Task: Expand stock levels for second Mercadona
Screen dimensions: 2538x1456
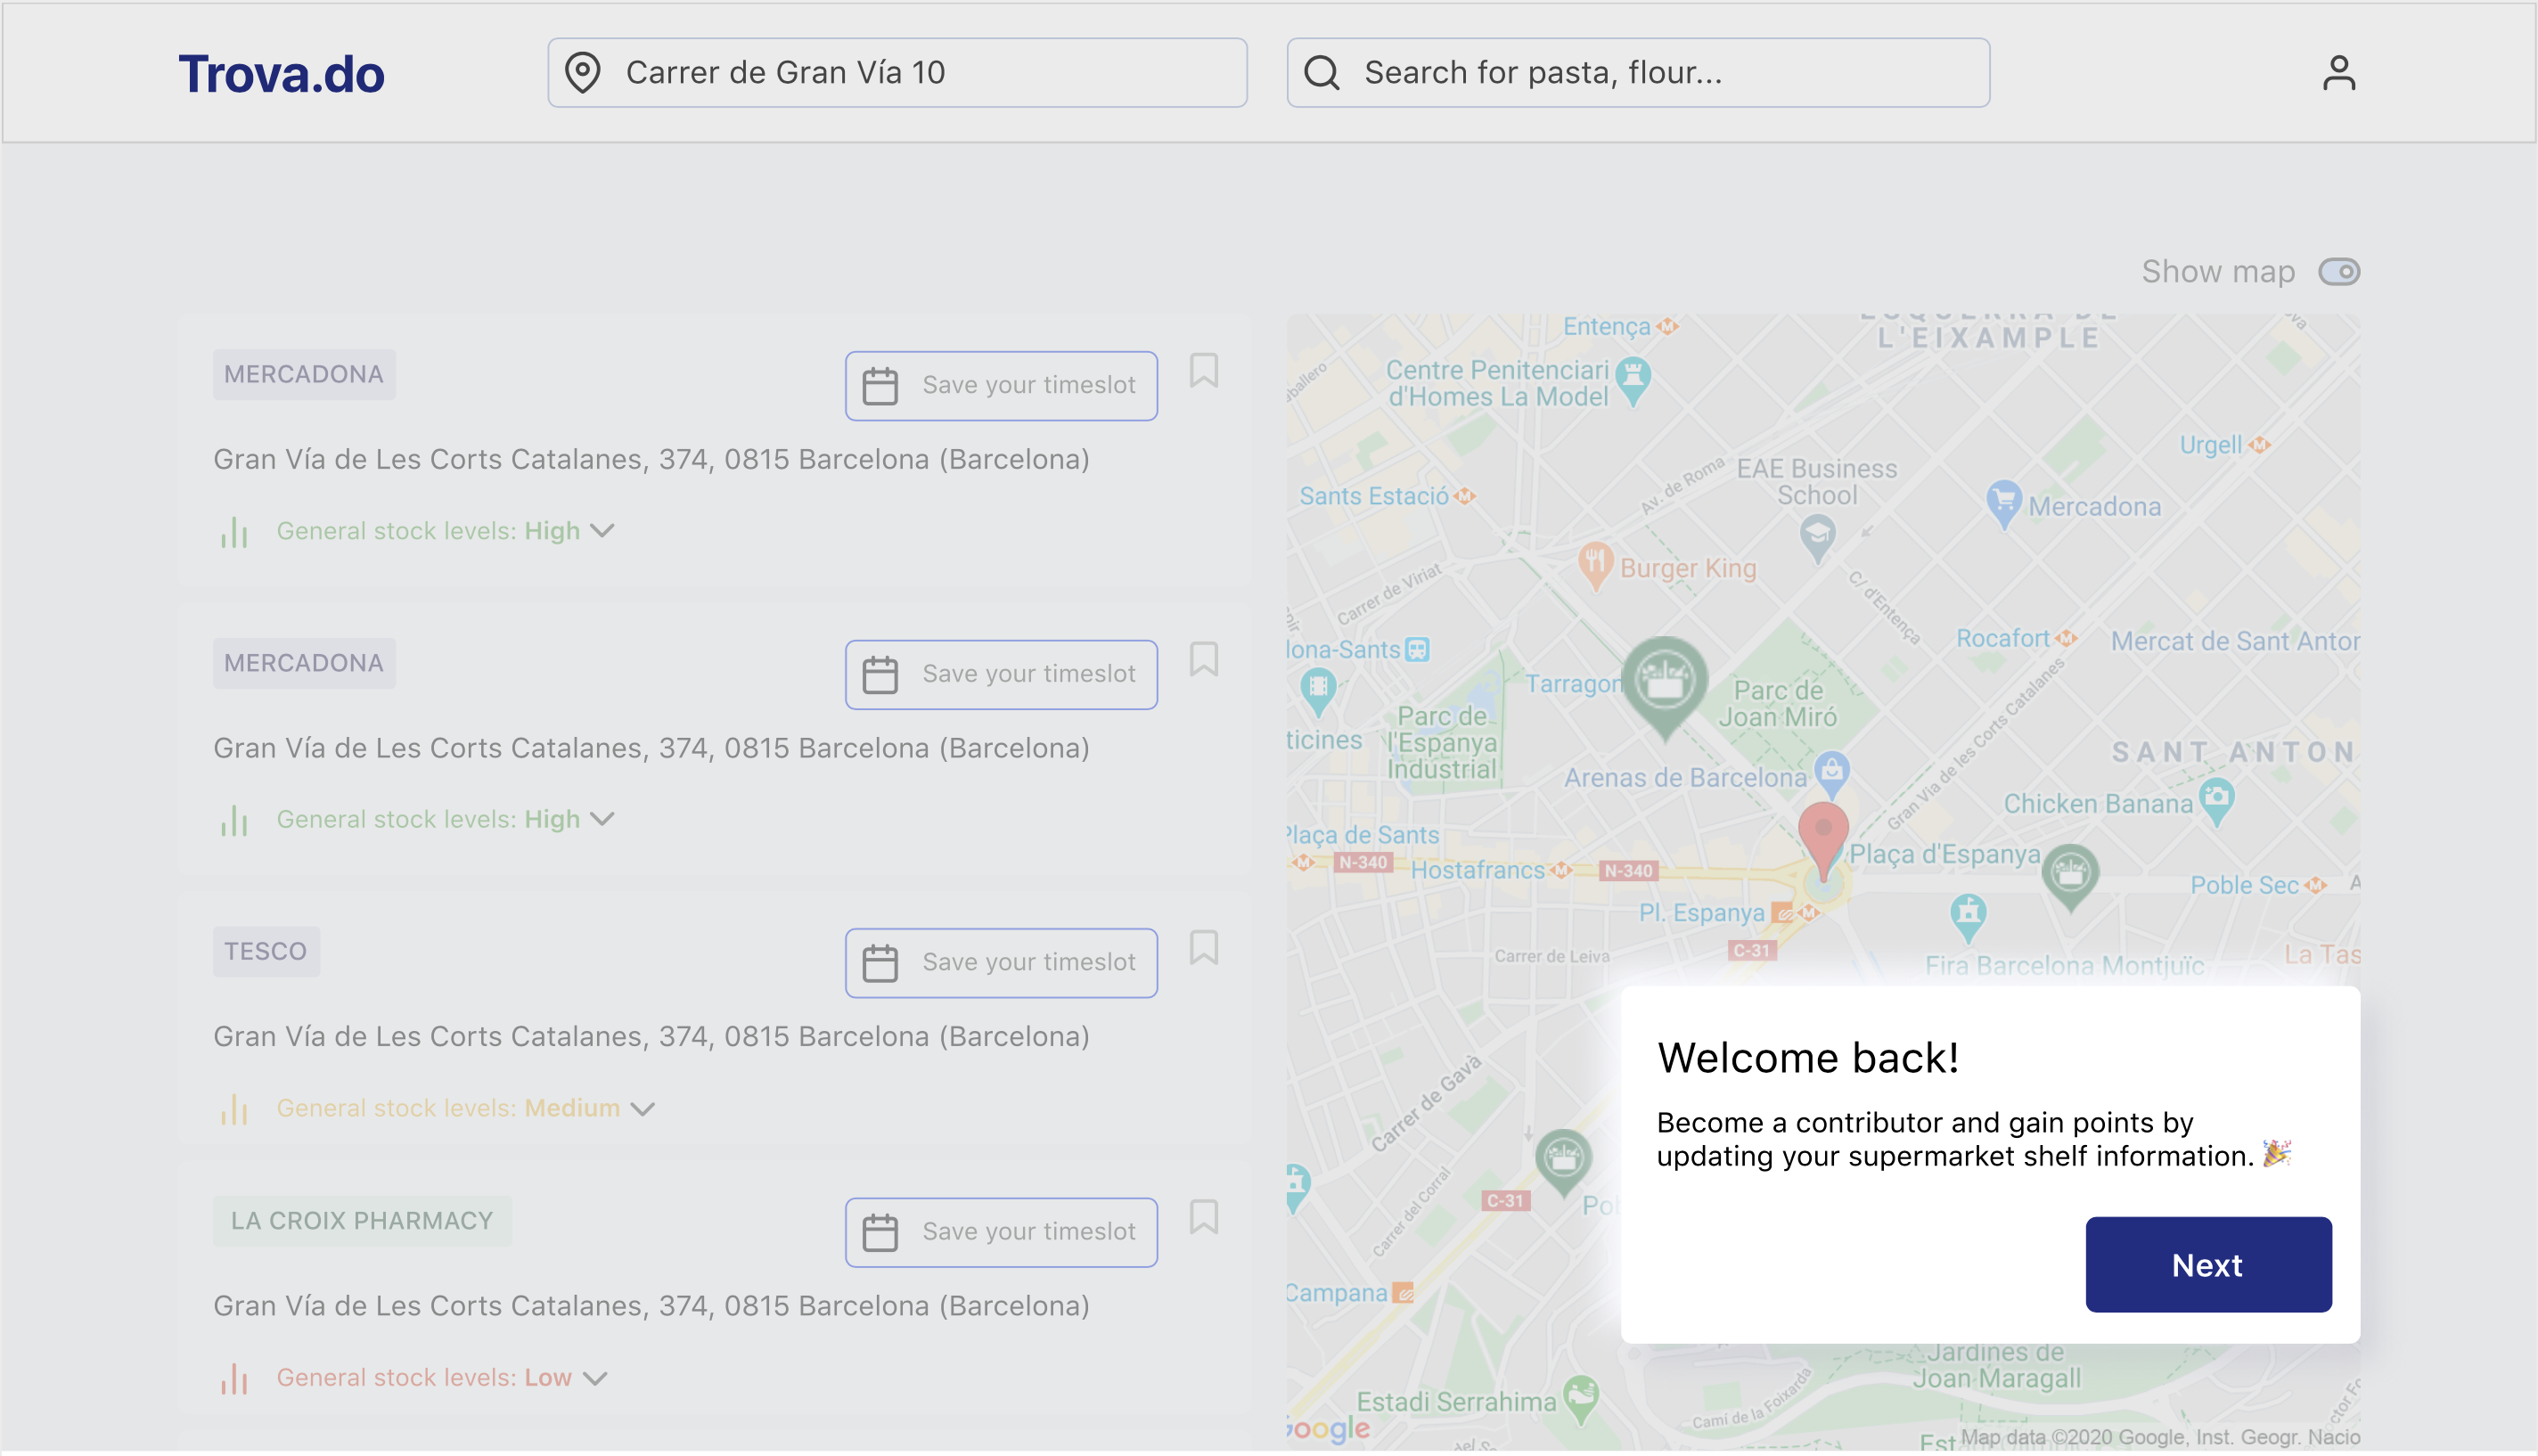Action: click(x=602, y=819)
